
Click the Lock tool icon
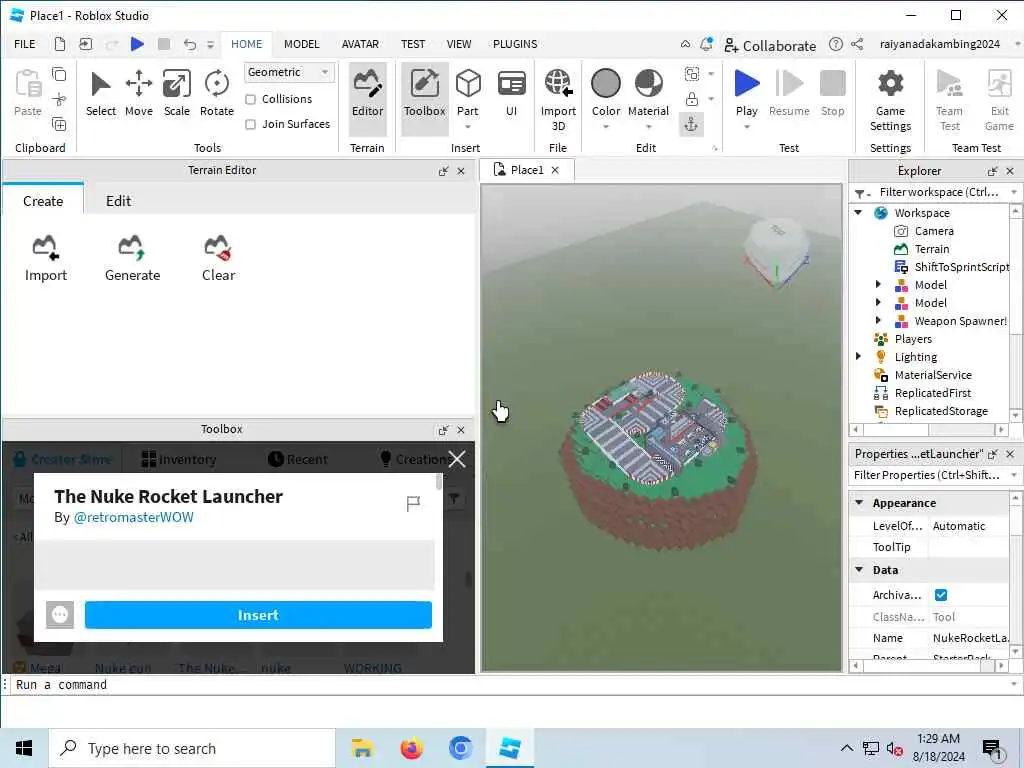(x=692, y=99)
